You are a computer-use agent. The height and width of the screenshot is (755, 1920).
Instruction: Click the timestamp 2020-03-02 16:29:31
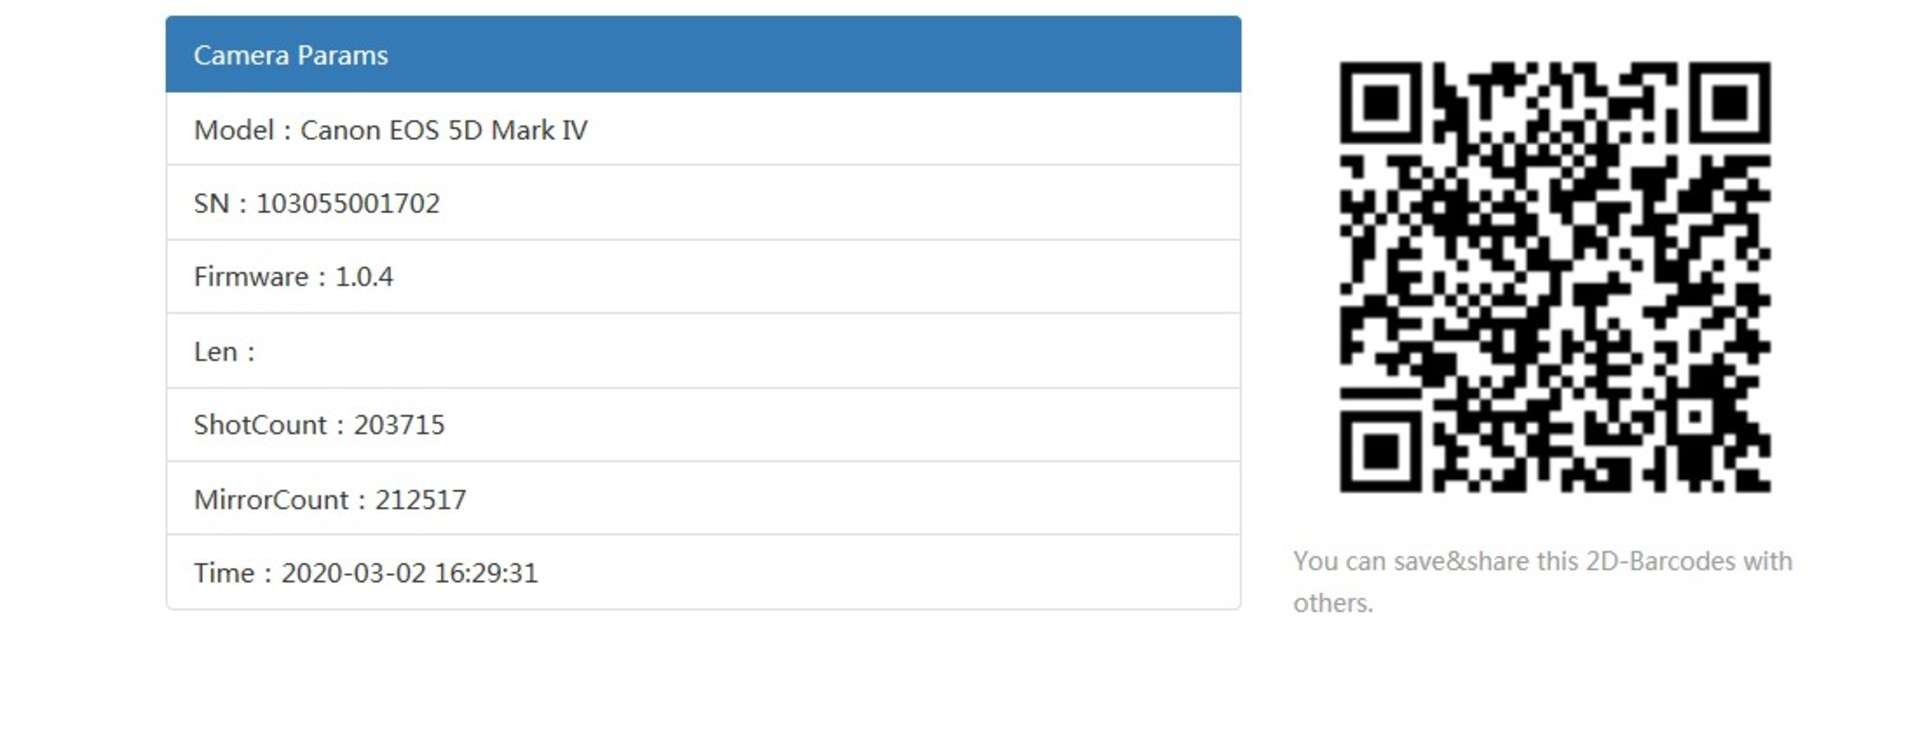tap(409, 573)
